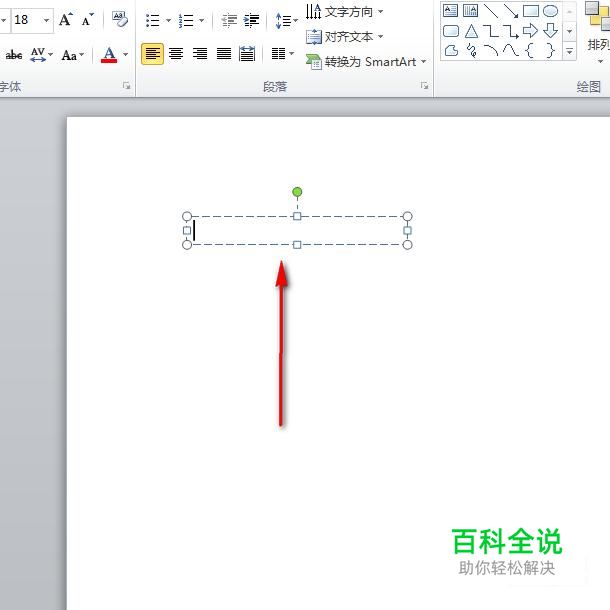This screenshot has height=610, width=610.
Task: Open the 排列 arrange menu
Action: (x=598, y=33)
